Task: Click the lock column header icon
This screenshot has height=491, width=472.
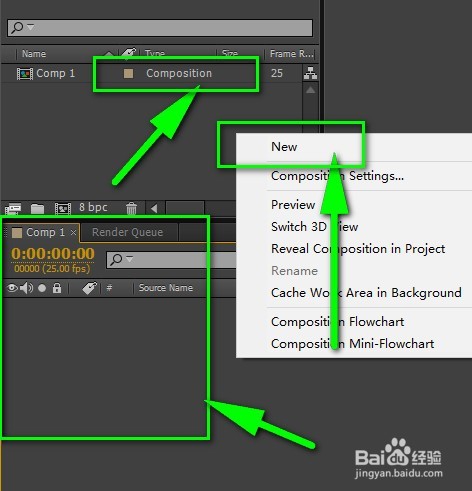Action: [x=57, y=288]
